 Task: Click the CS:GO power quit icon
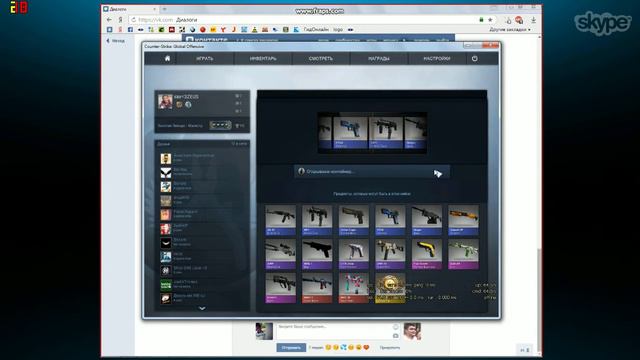[x=475, y=58]
